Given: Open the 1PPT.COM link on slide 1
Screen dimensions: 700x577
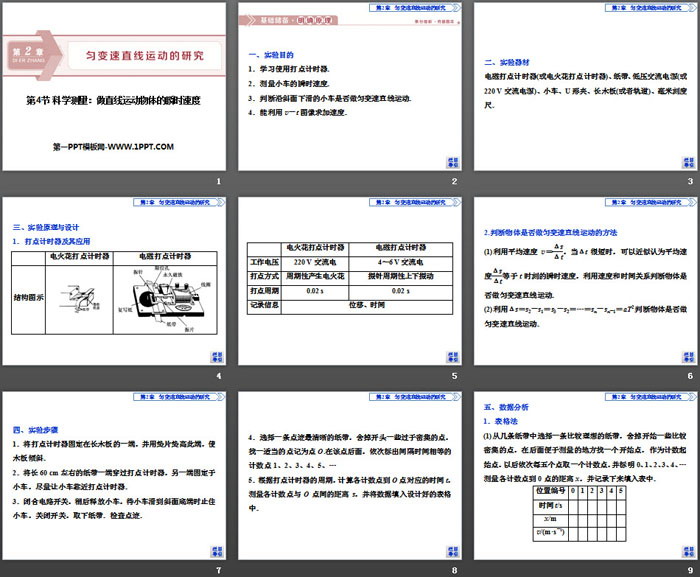Looking at the screenshot, I should tap(113, 147).
